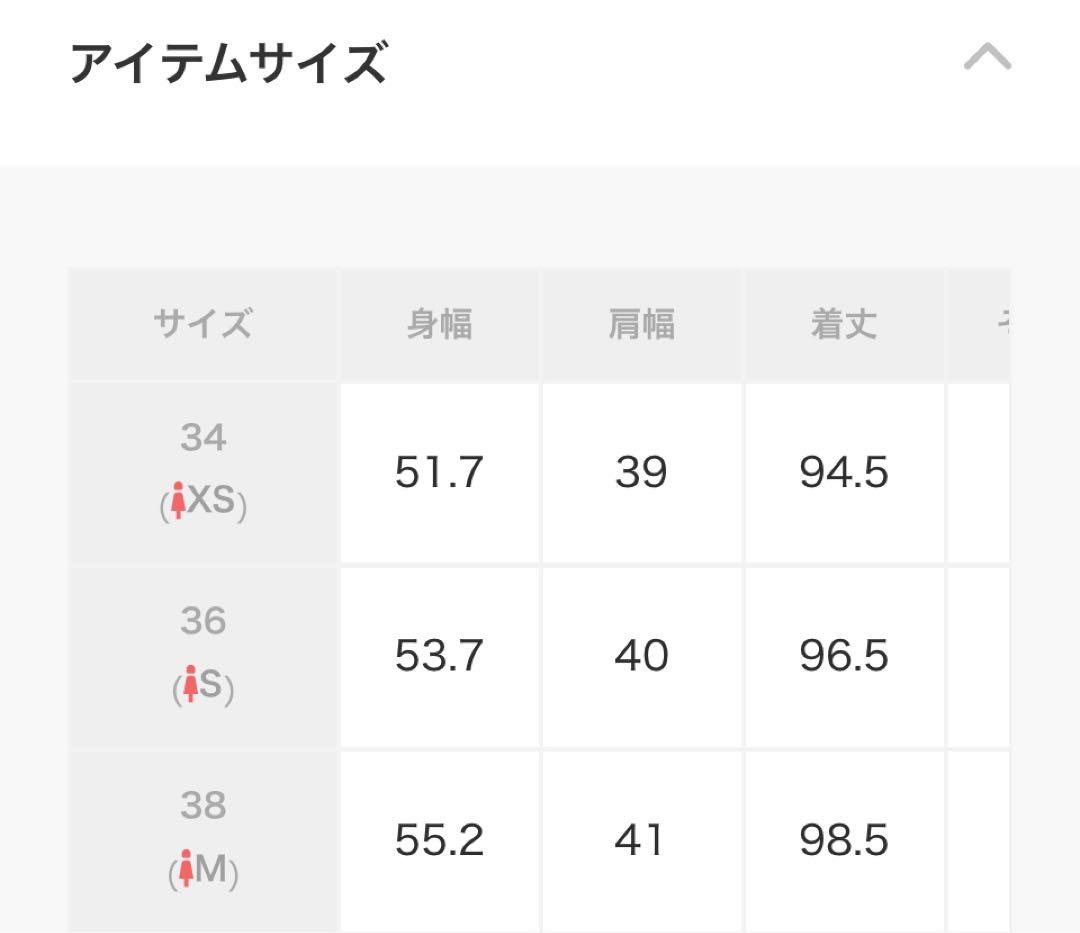Click the size 38 (M) row label
Screen dimensions: 1080x933
pyautogui.click(x=203, y=840)
